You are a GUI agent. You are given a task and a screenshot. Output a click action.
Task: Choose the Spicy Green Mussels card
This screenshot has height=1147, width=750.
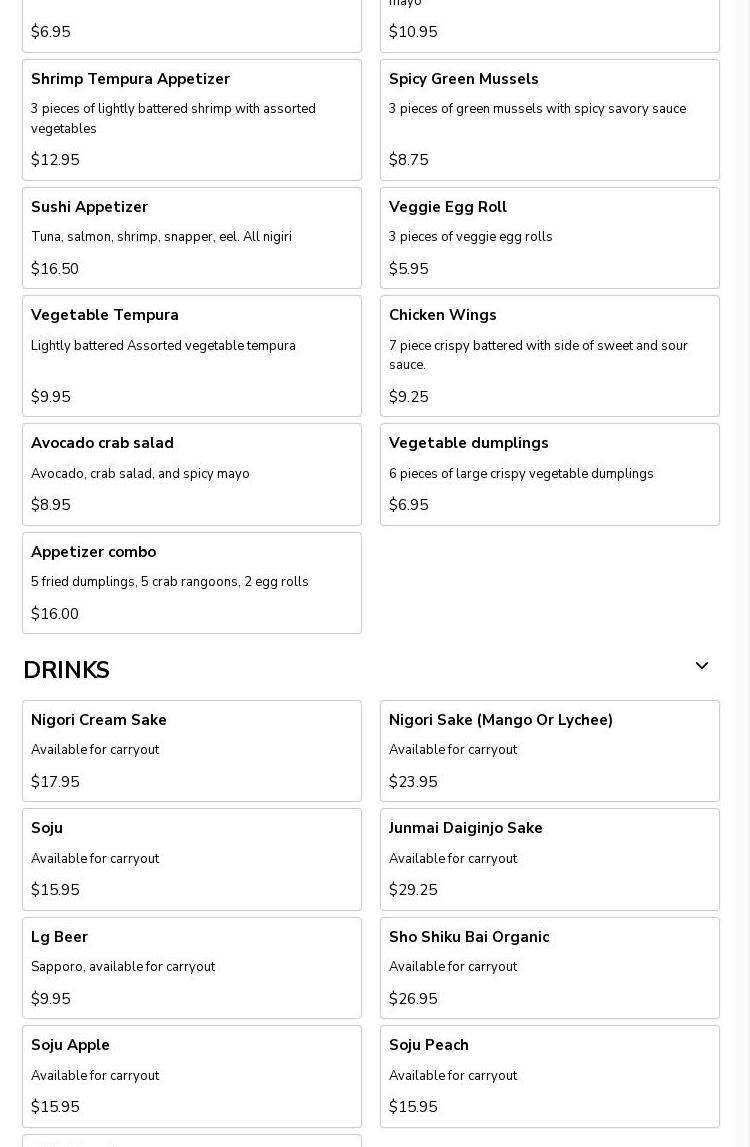pos(549,119)
